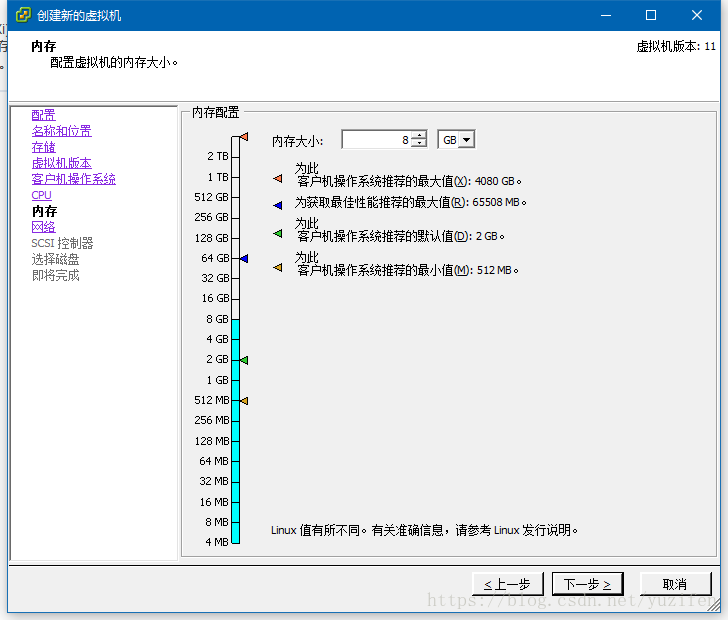The height and width of the screenshot is (620, 728).
Task: Go to 客户机操作系统 wizard step
Action: (74, 179)
